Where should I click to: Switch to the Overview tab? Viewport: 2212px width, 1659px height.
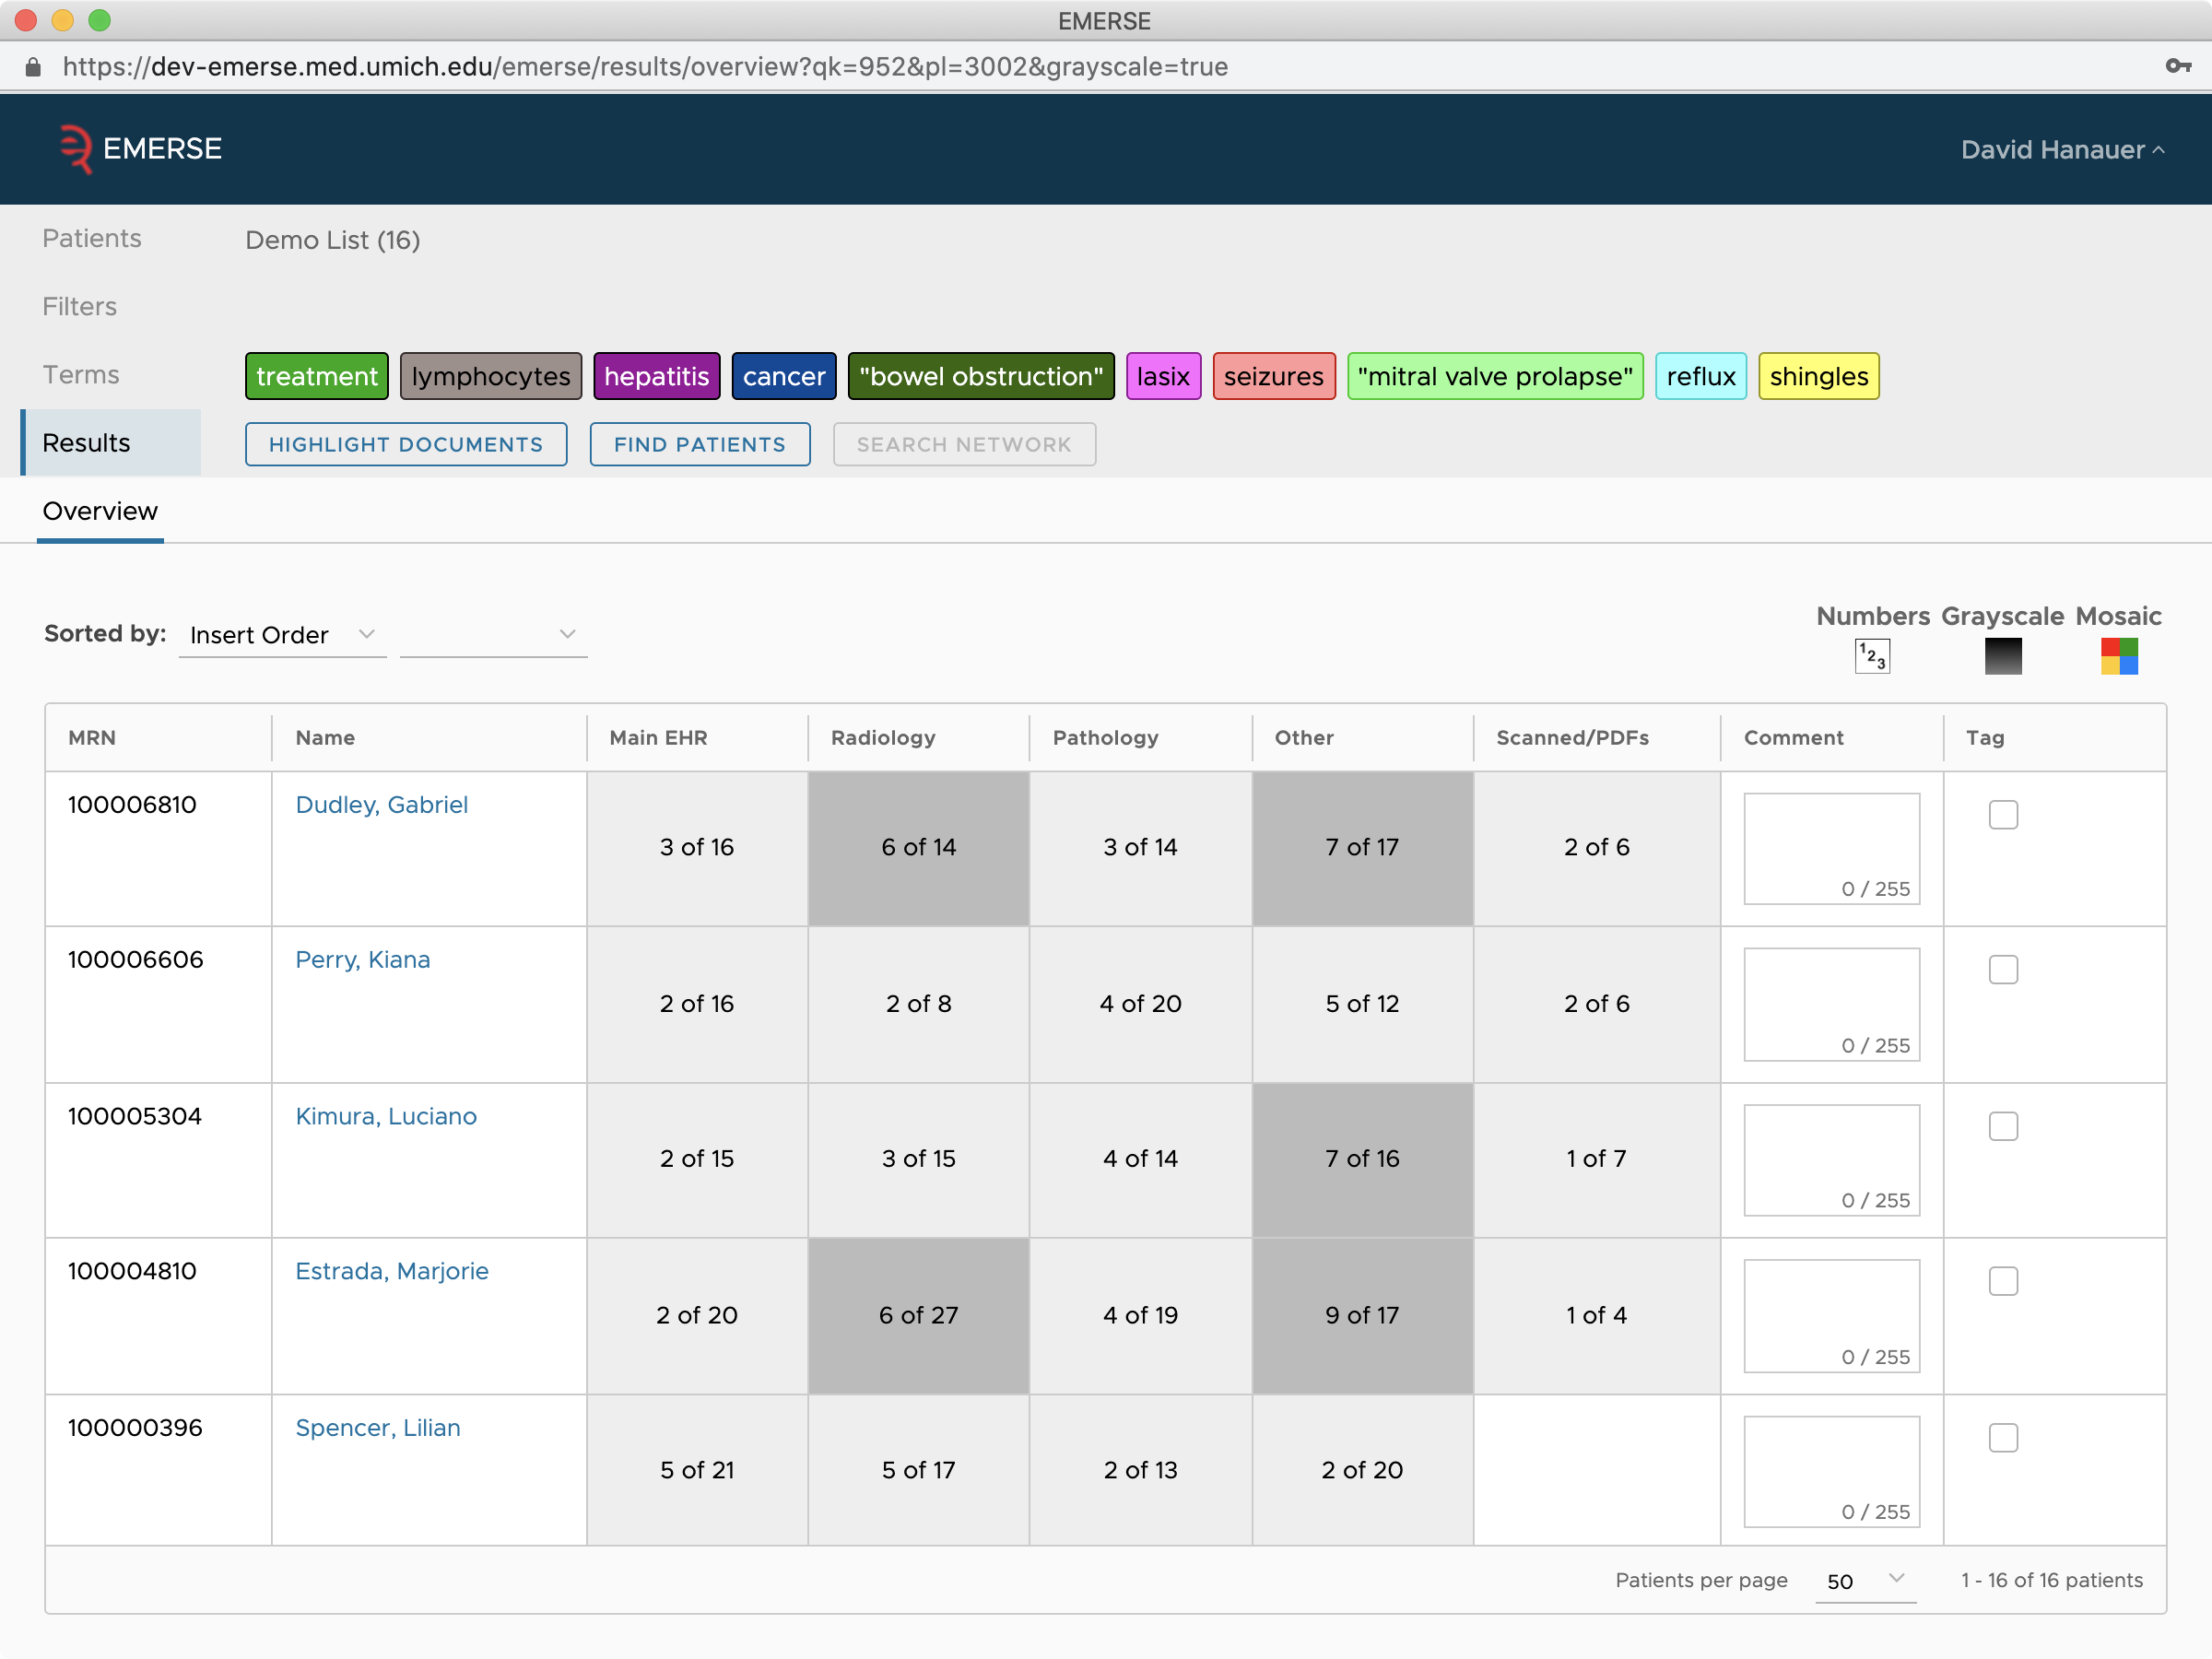100,511
